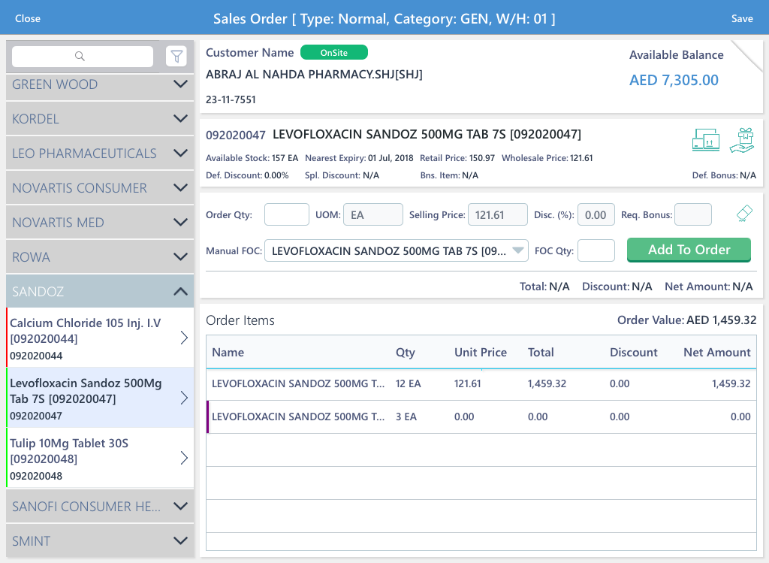Focus the Req. Bonus field
The image size is (769, 563).
(692, 215)
